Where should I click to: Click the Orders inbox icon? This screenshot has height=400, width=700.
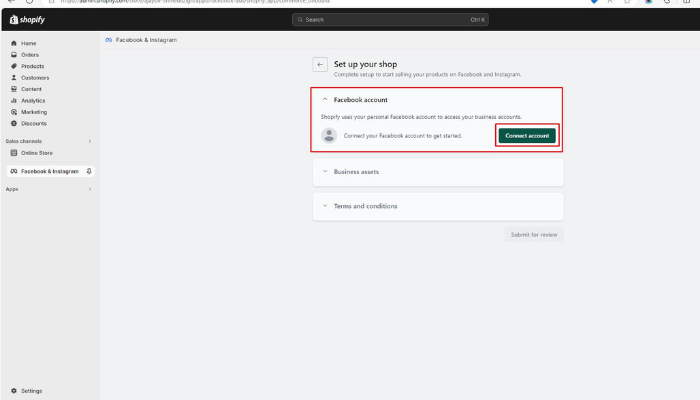click(14, 55)
